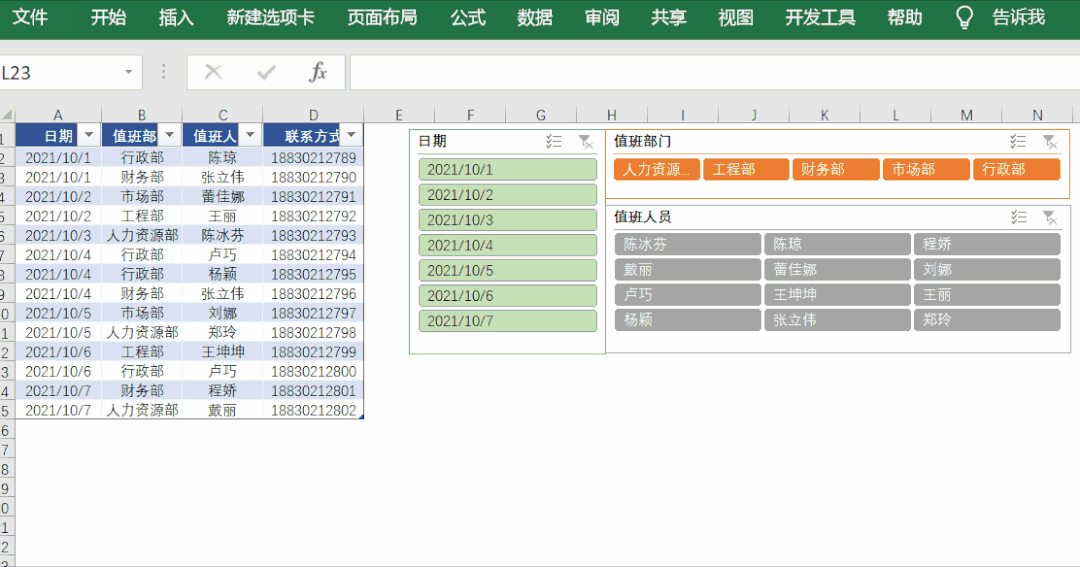Click the 告诉我 search box

coord(1019,17)
